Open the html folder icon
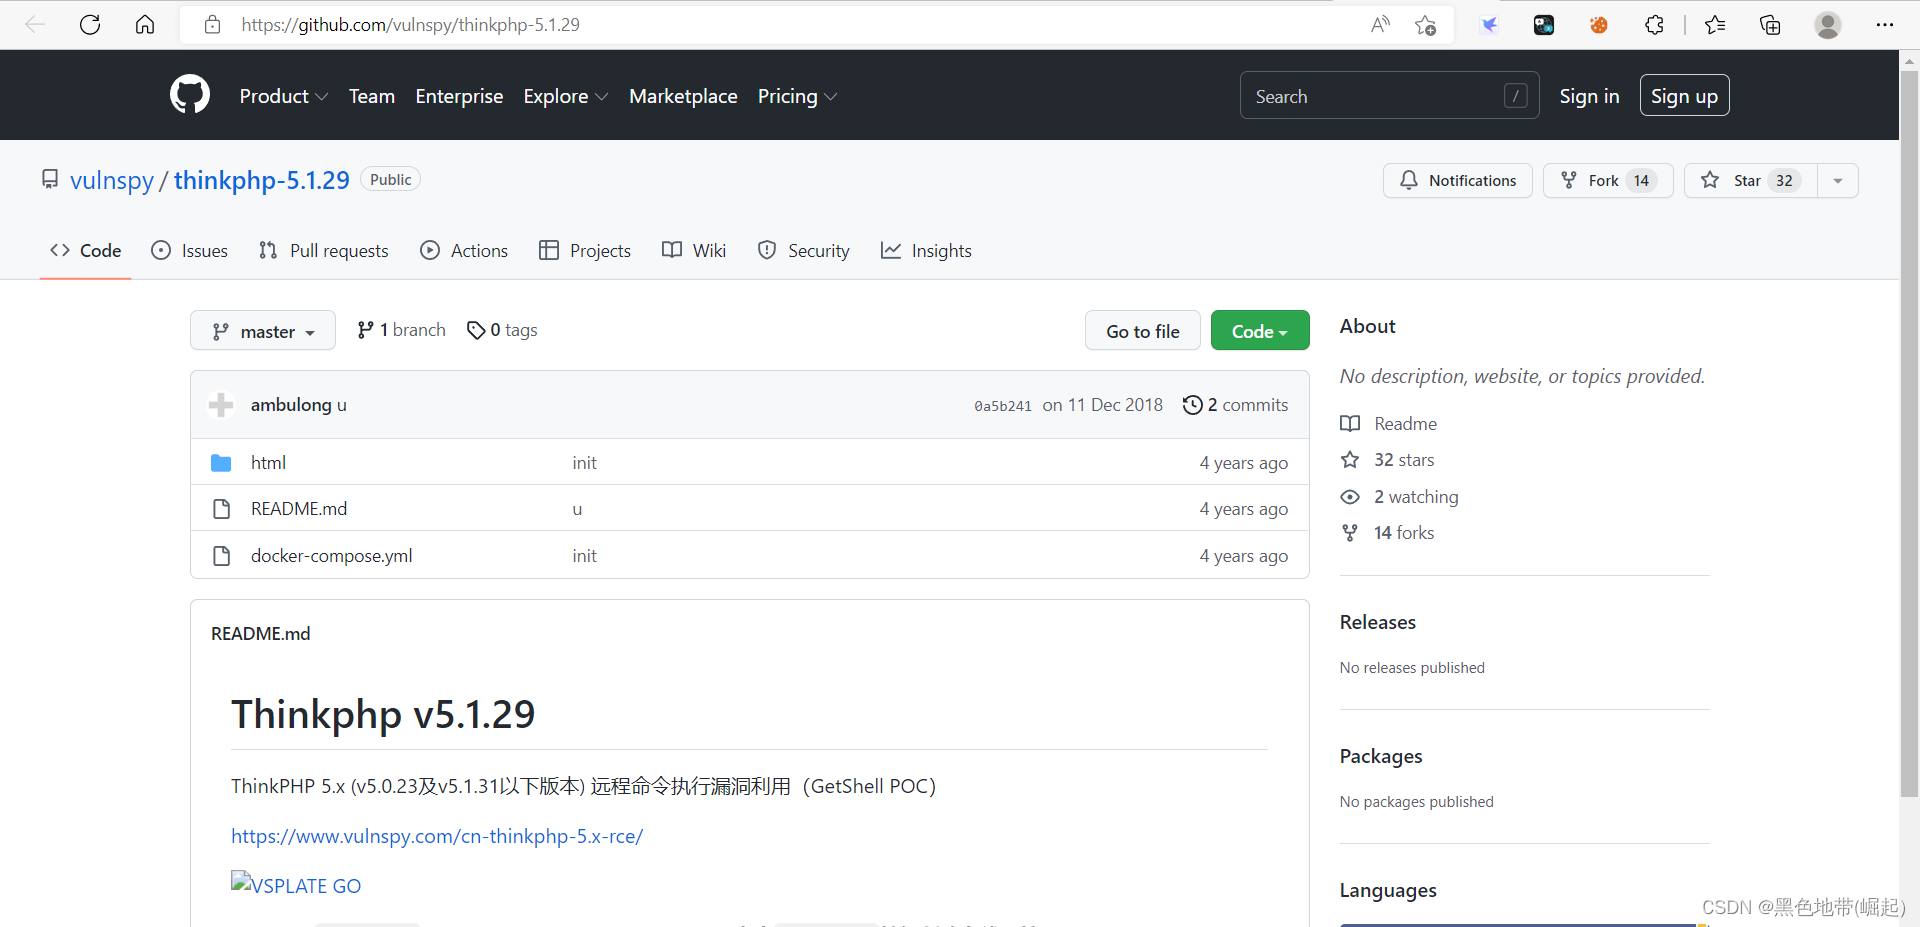The height and width of the screenshot is (927, 1920). (221, 462)
